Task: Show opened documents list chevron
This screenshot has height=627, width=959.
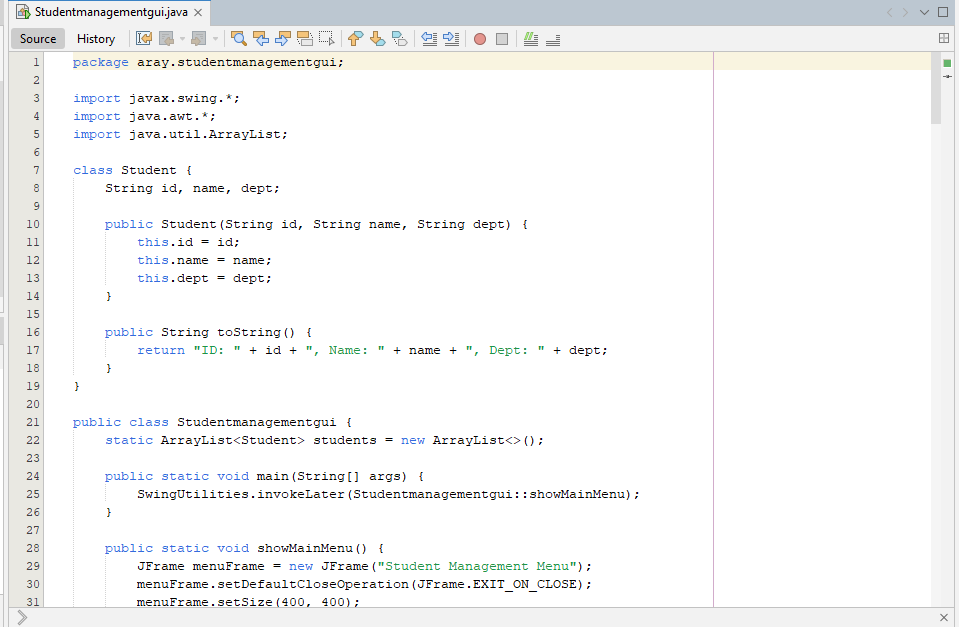Action: pos(924,12)
